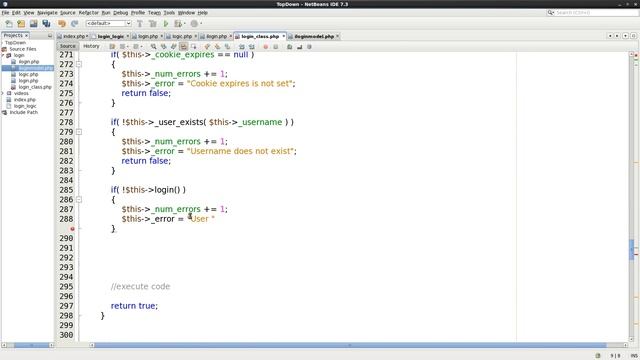Jump to last edit location icon

[x=112, y=47]
